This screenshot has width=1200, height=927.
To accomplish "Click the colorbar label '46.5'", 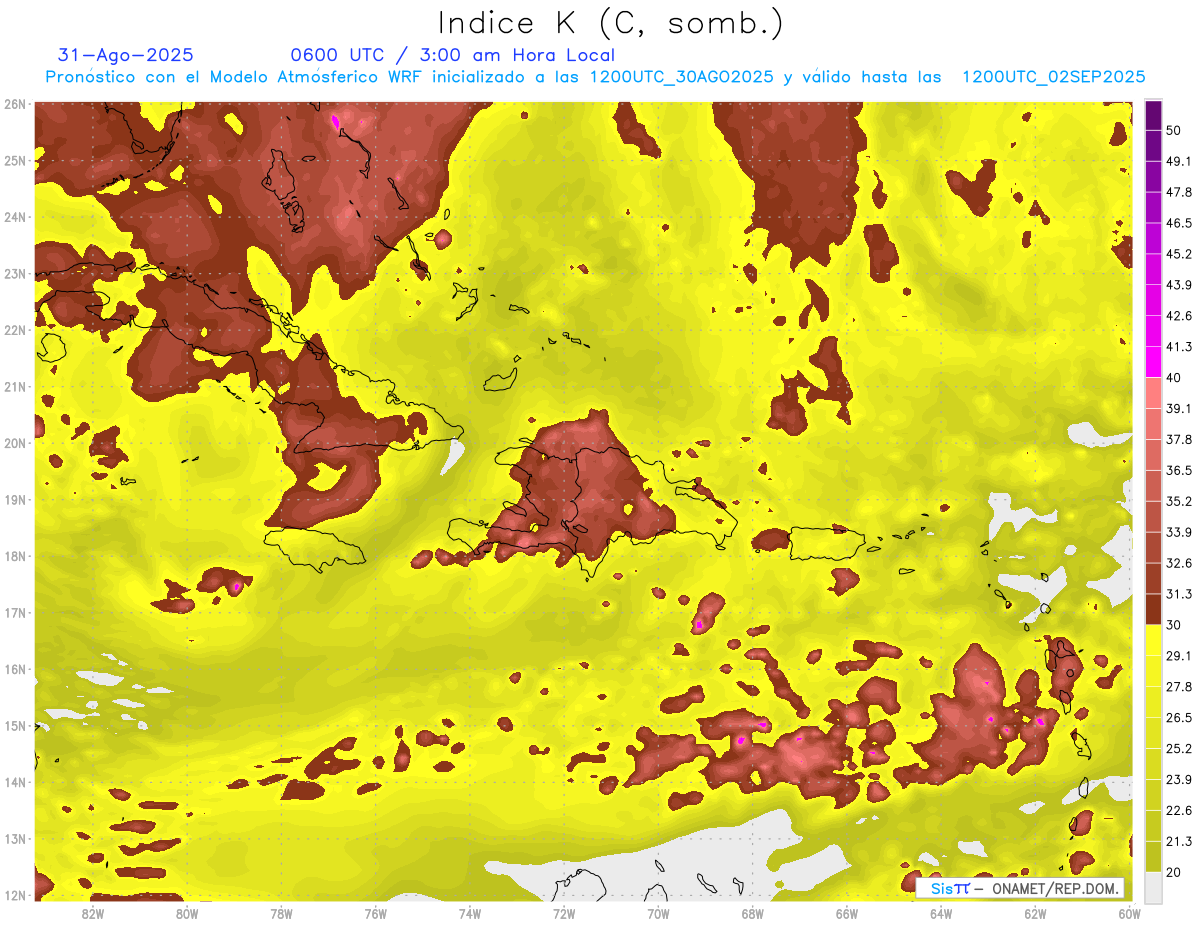I will pos(1179,224).
